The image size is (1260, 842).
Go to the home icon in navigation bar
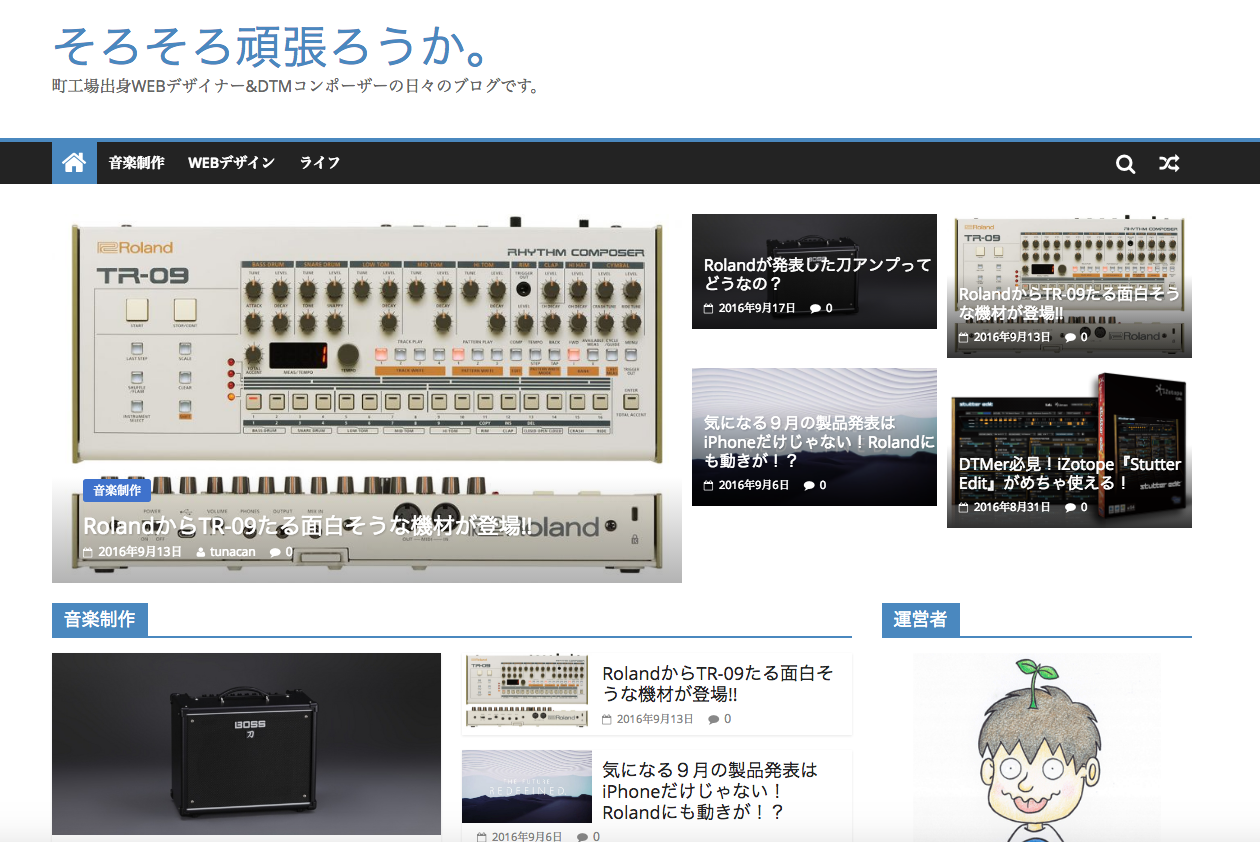74,163
